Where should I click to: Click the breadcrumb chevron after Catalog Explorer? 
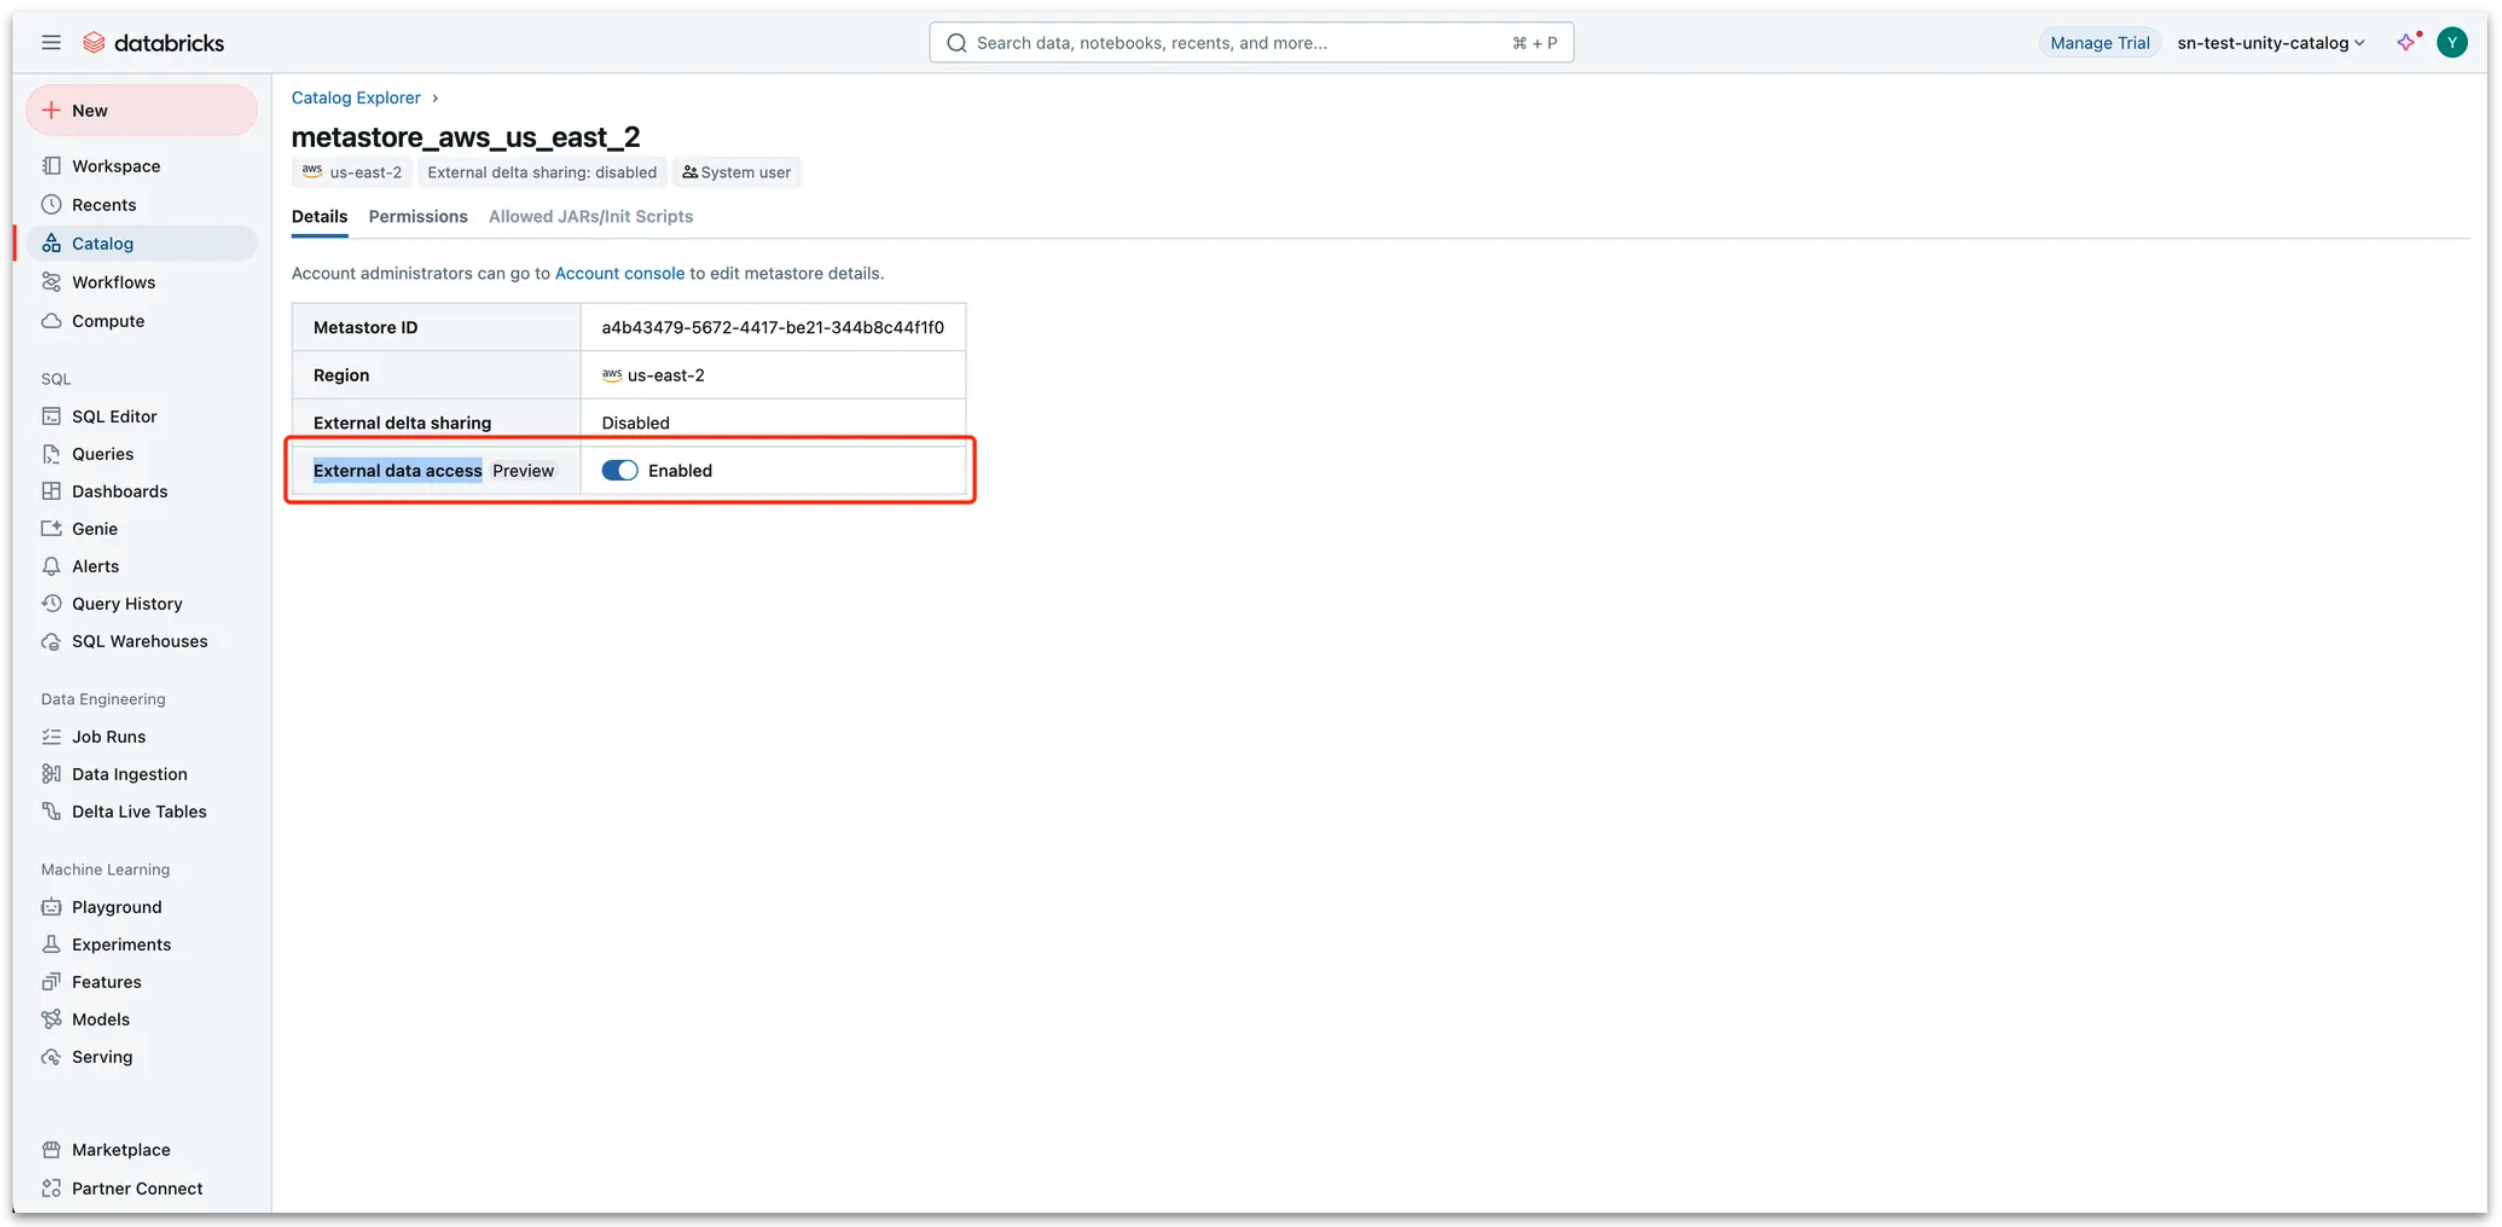coord(435,98)
